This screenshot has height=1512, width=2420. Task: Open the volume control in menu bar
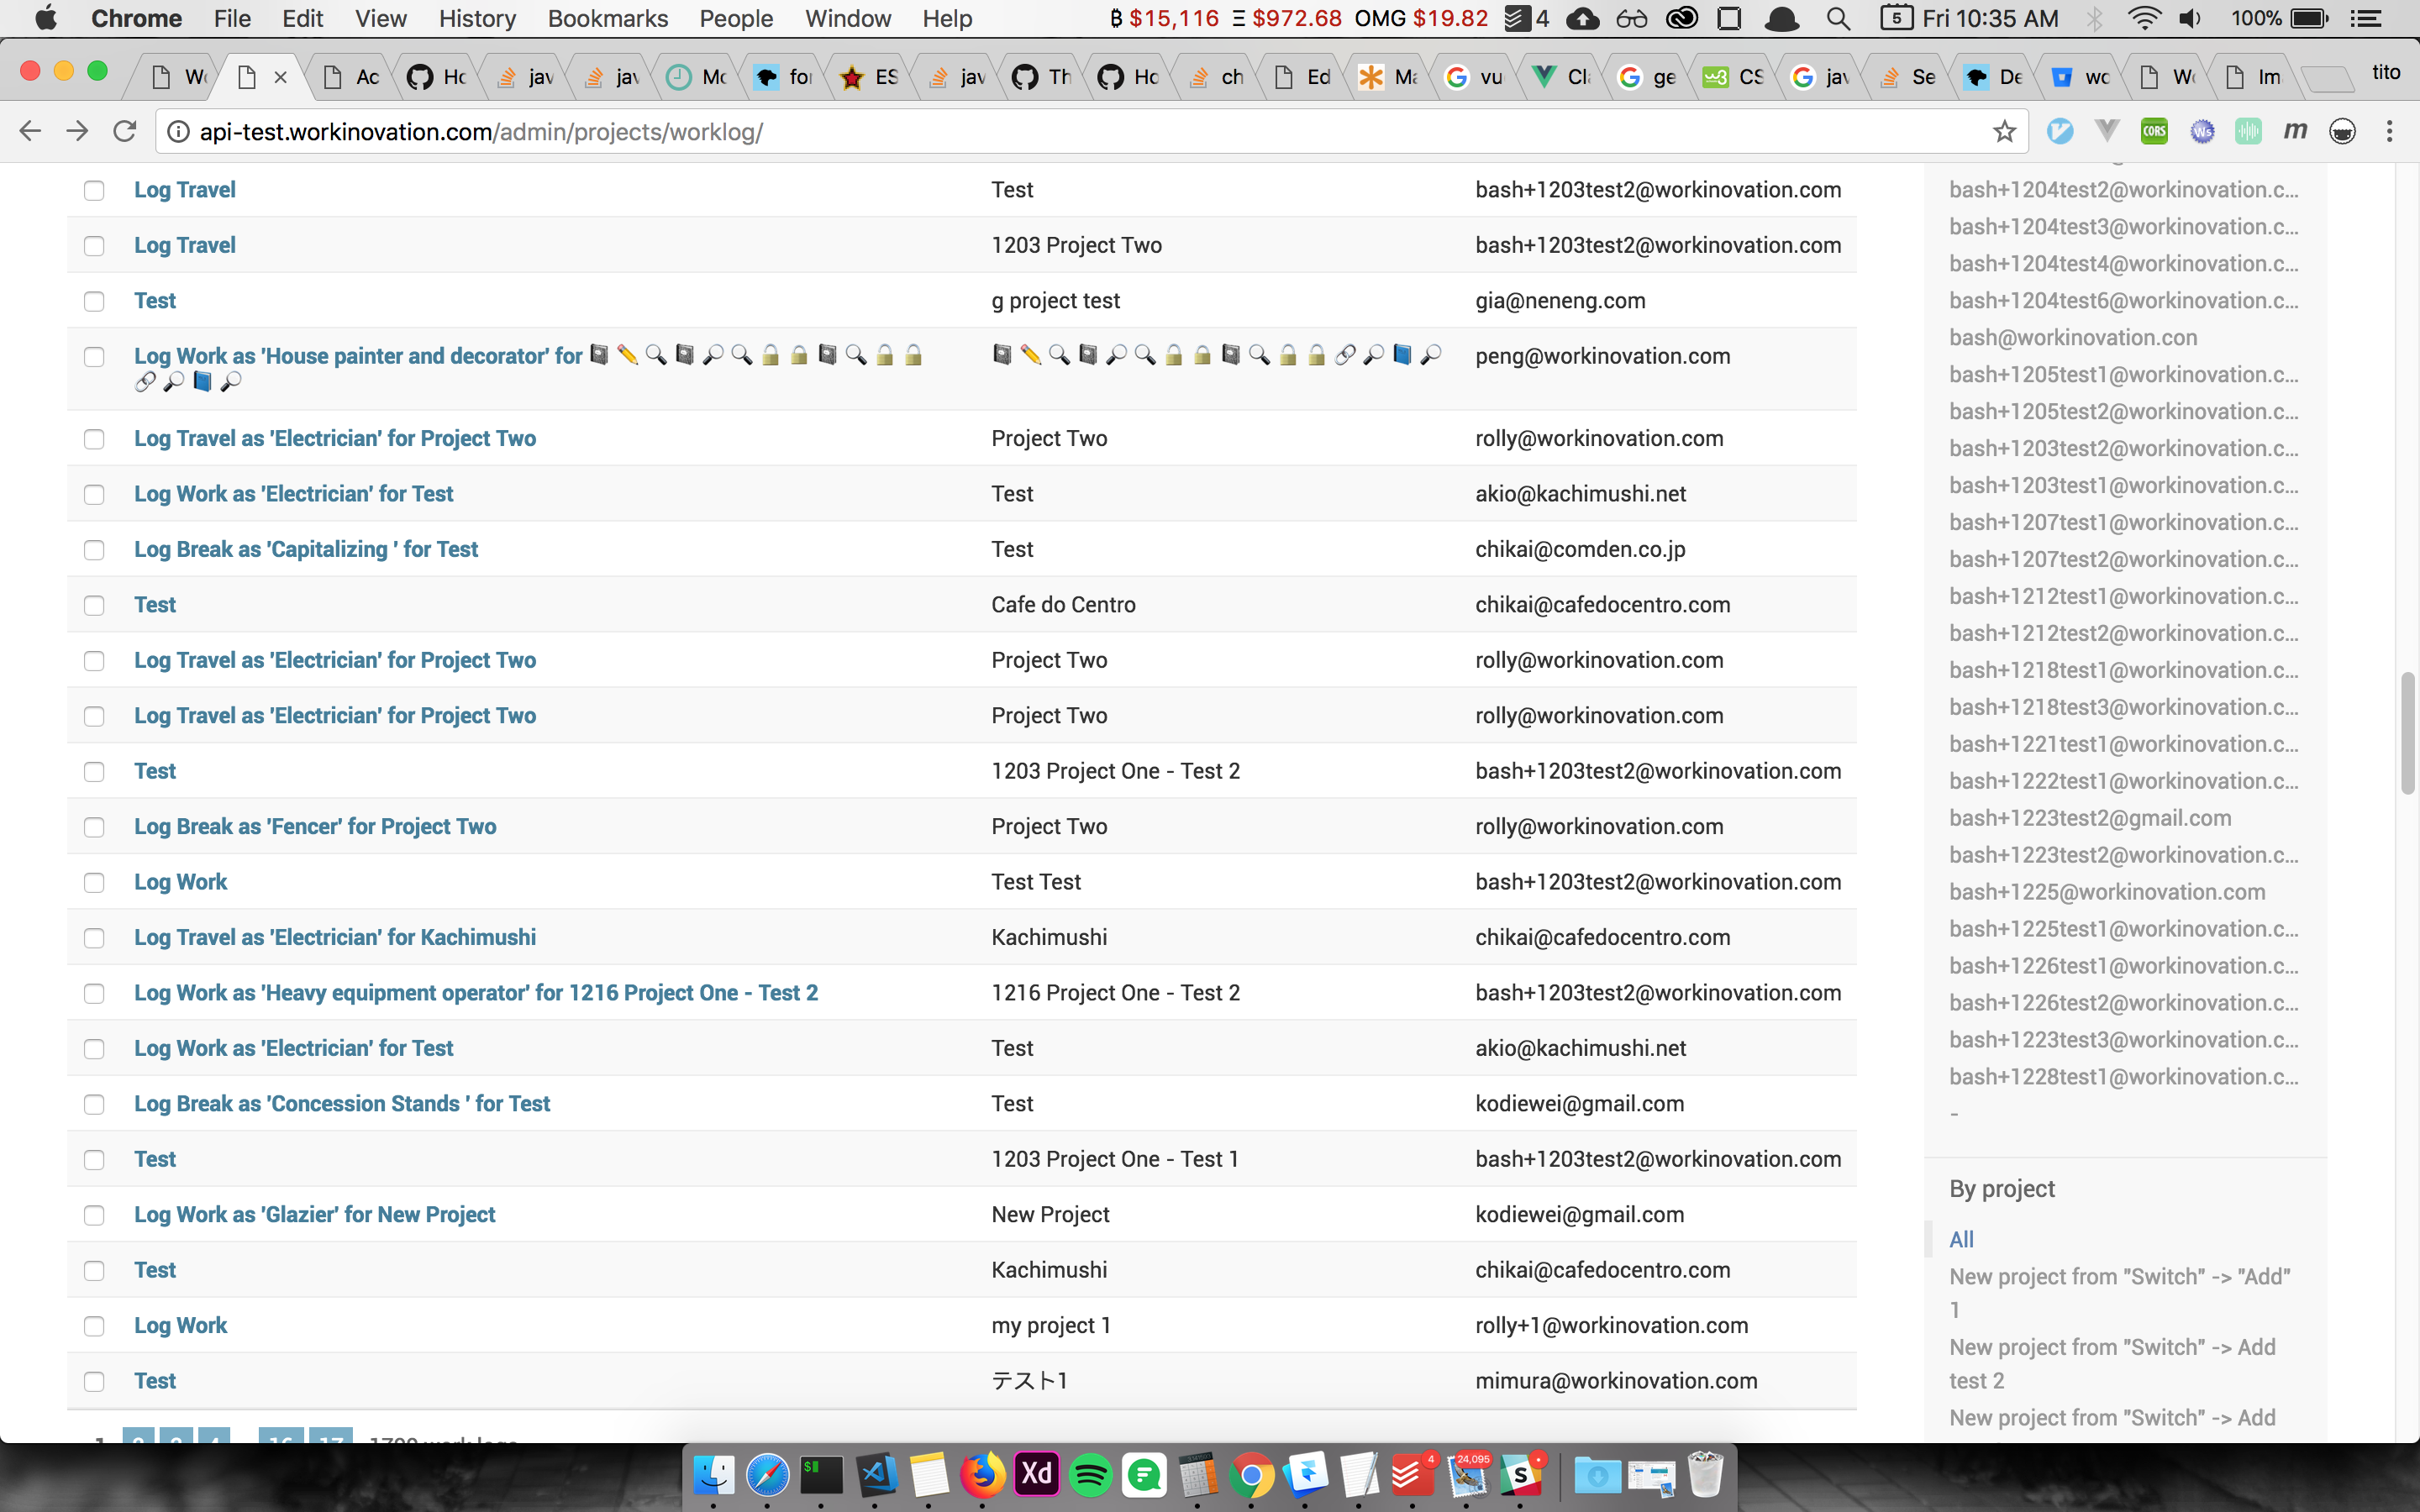[2190, 18]
